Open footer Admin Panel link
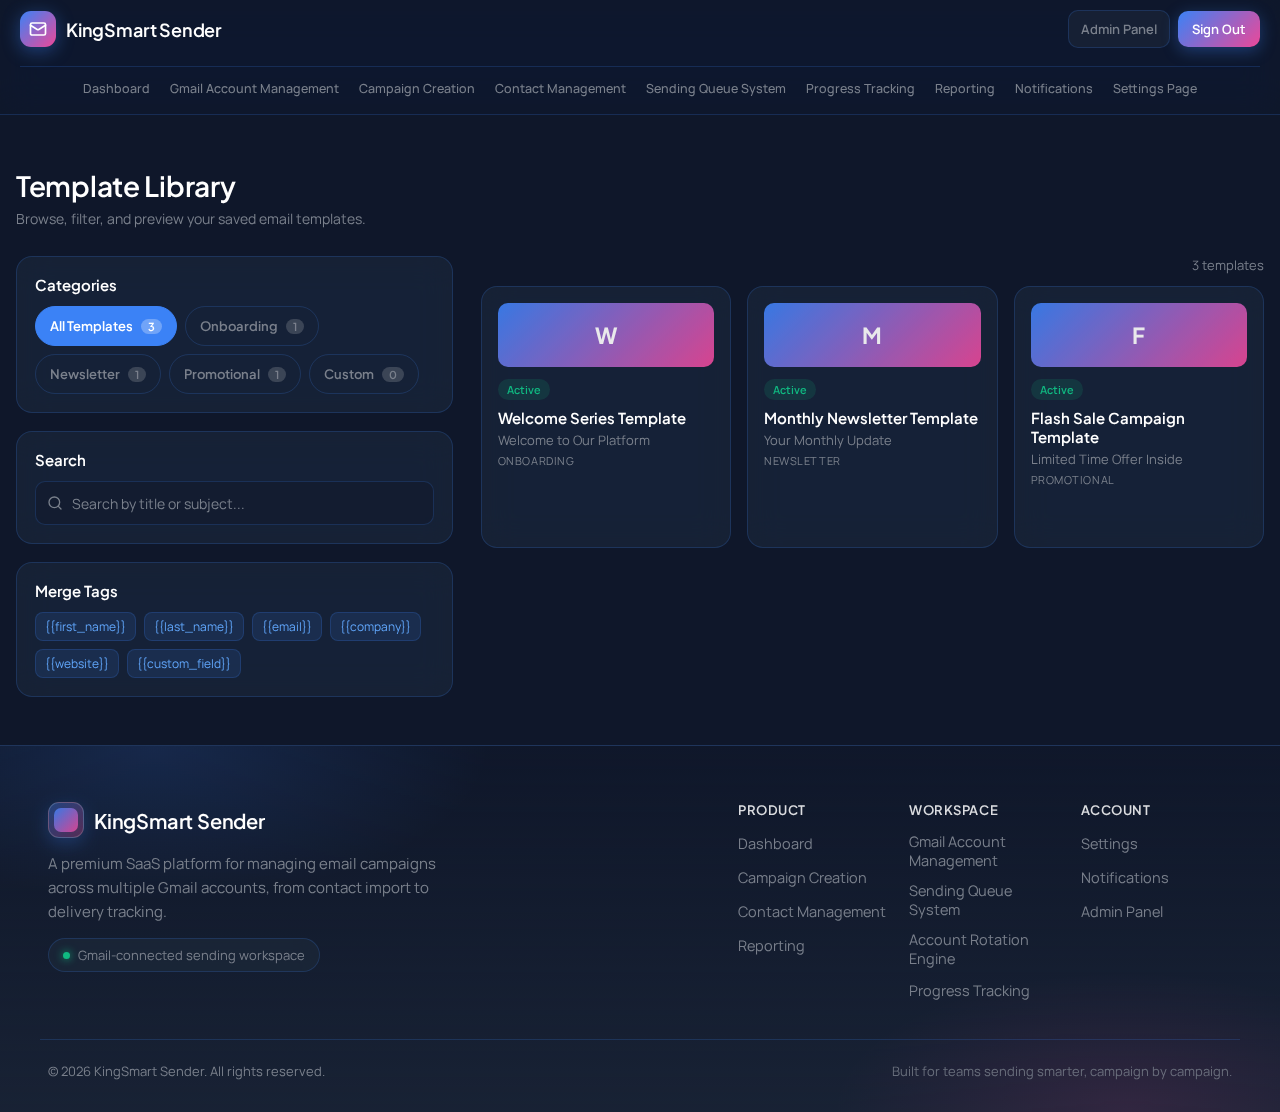The height and width of the screenshot is (1112, 1280). 1122,912
